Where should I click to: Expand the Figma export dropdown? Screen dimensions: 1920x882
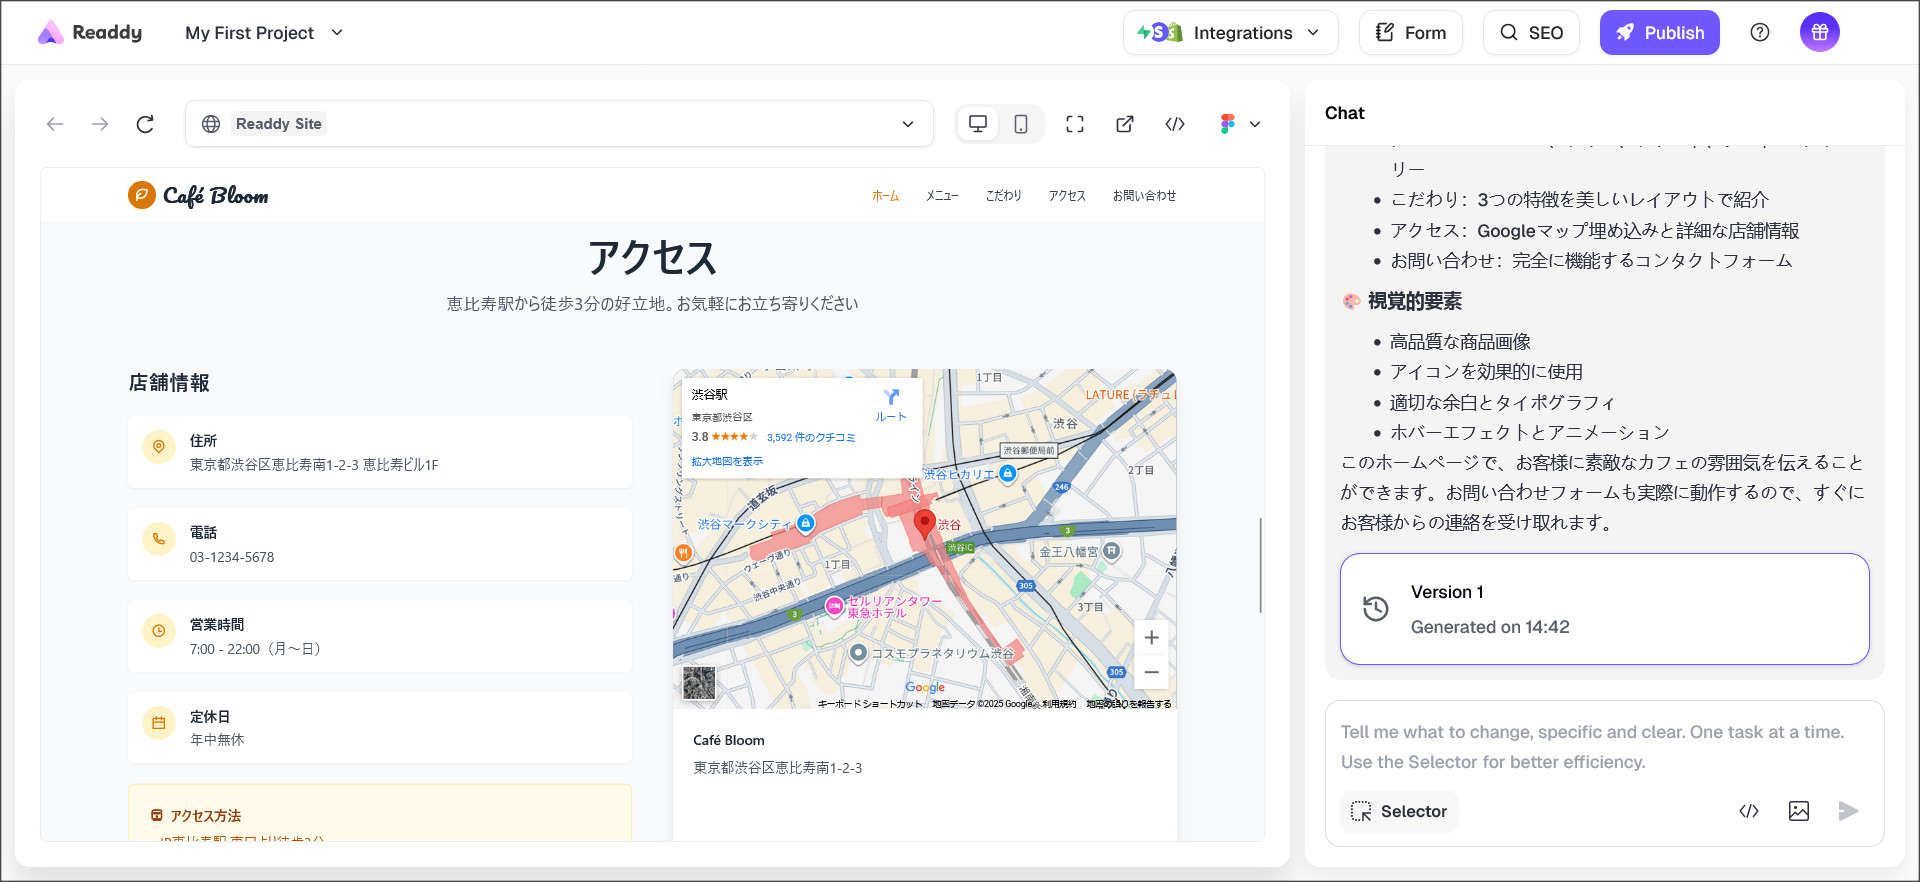[x=1240, y=124]
